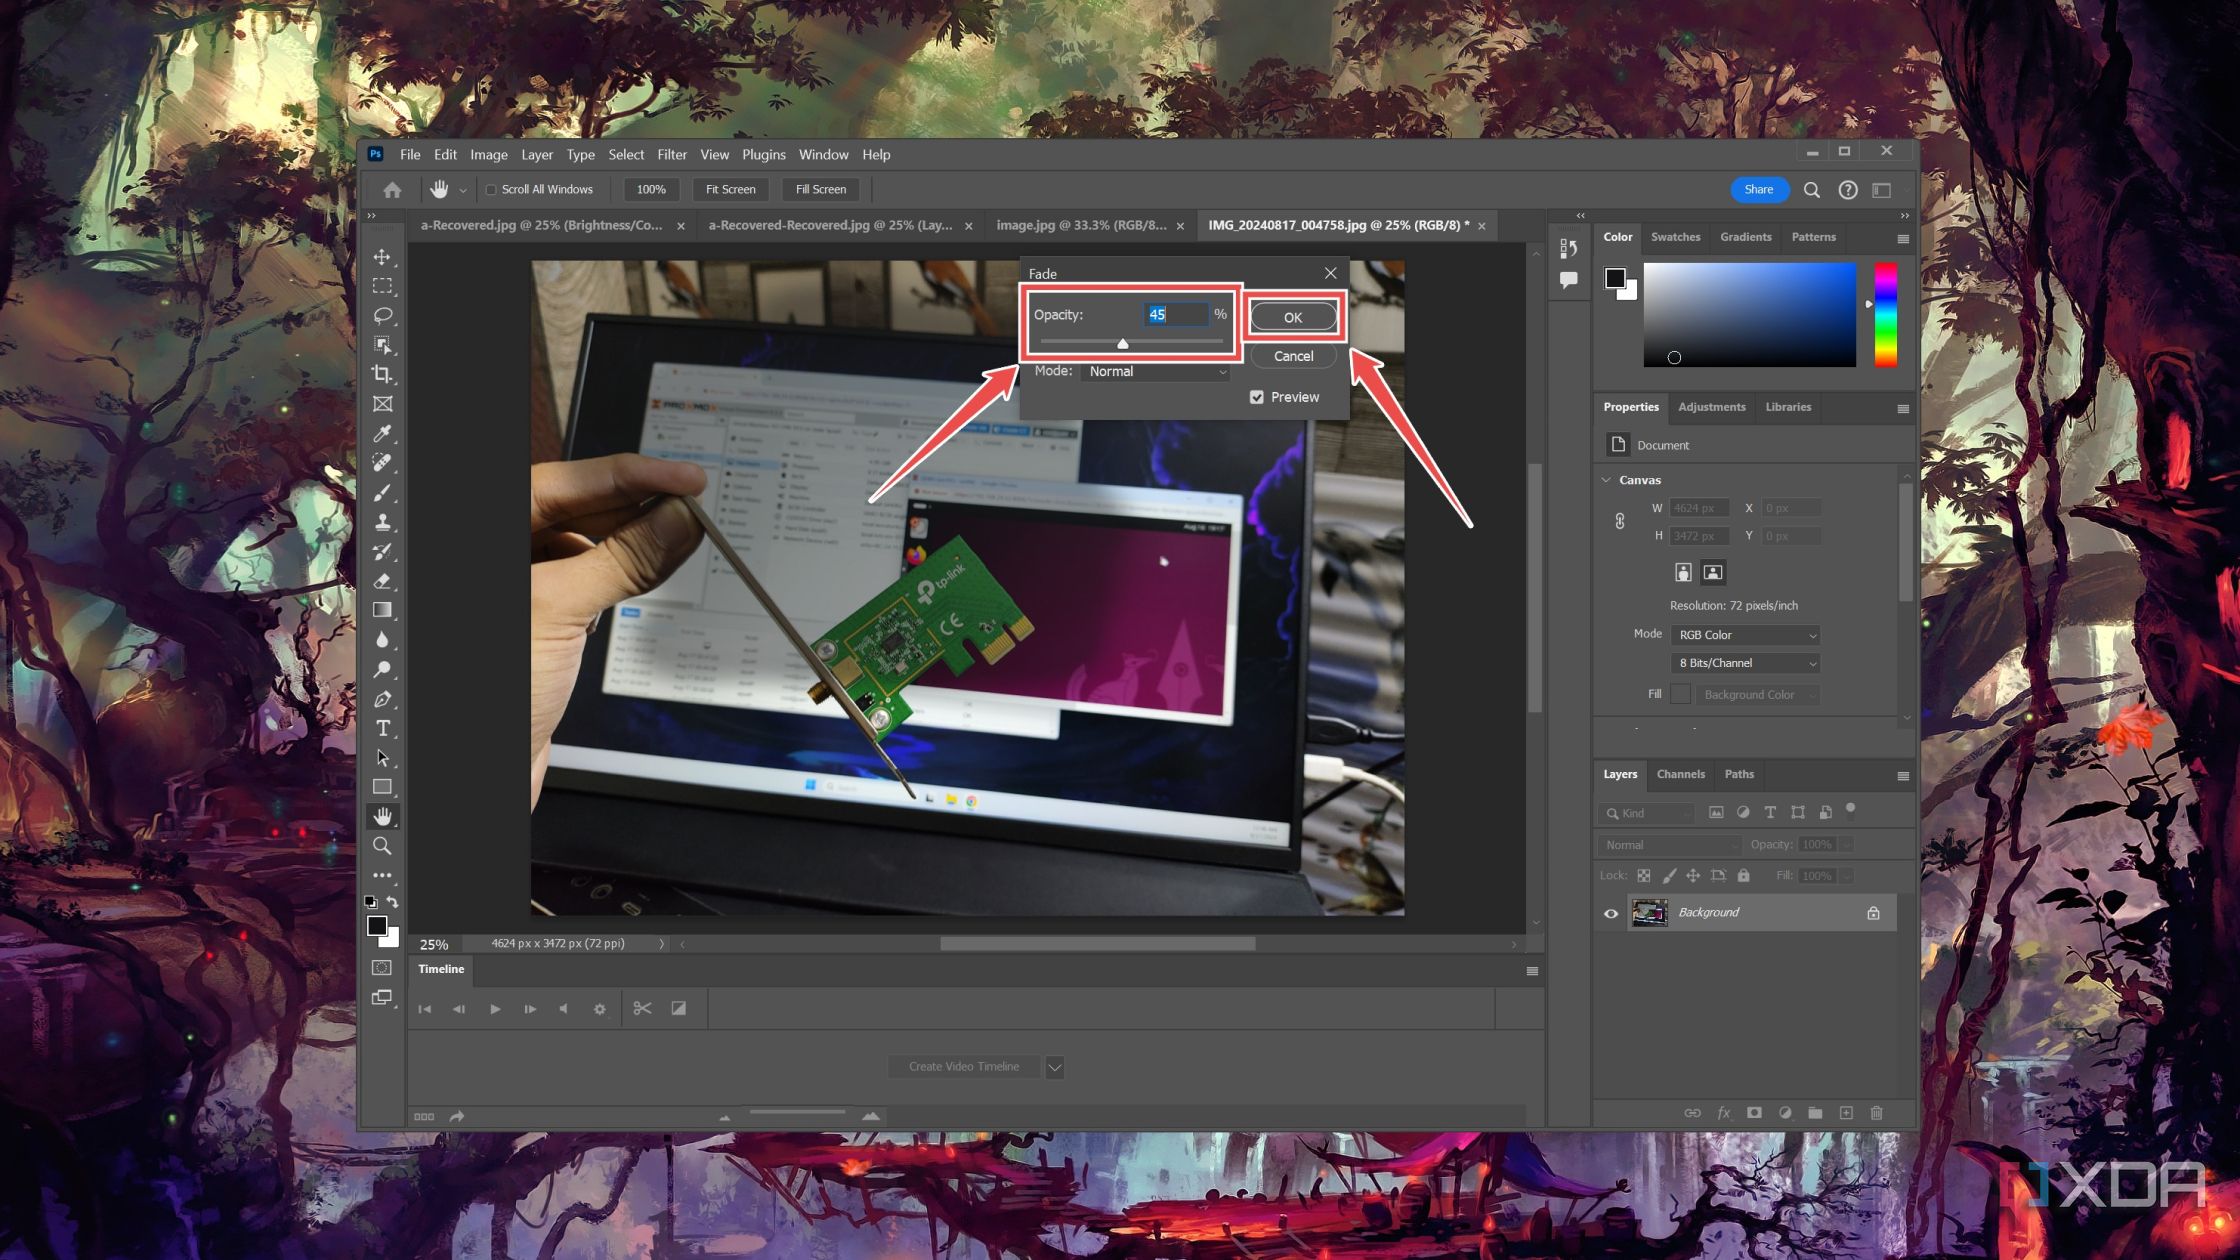Delete layer with trash icon

coord(1876,1112)
